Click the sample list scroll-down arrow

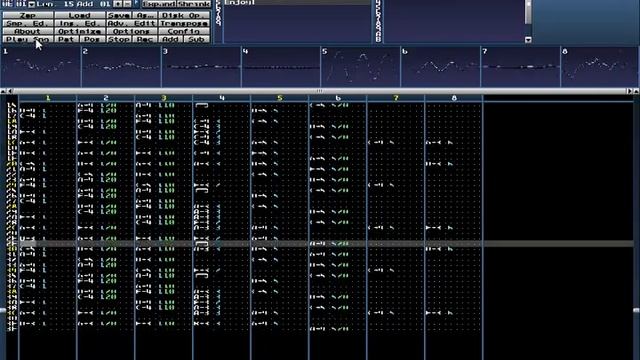(528, 40)
